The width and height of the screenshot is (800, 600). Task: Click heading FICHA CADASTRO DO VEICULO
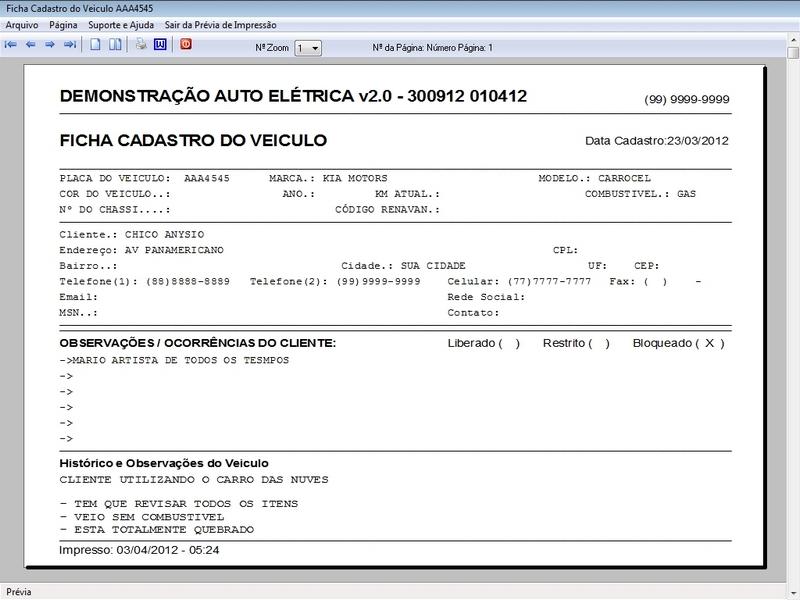tap(193, 140)
